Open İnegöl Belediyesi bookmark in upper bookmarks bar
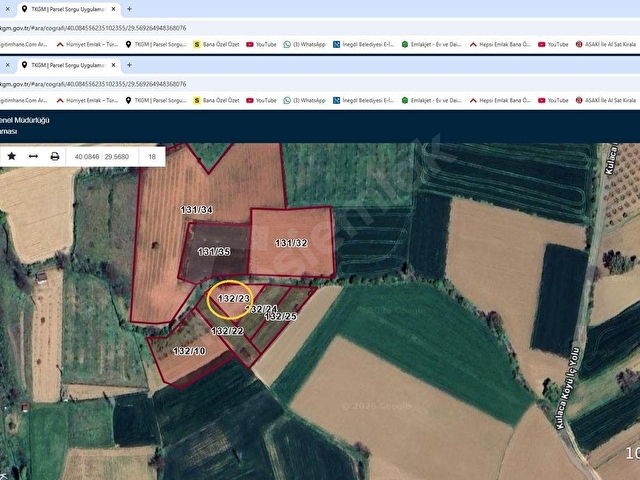 click(363, 44)
